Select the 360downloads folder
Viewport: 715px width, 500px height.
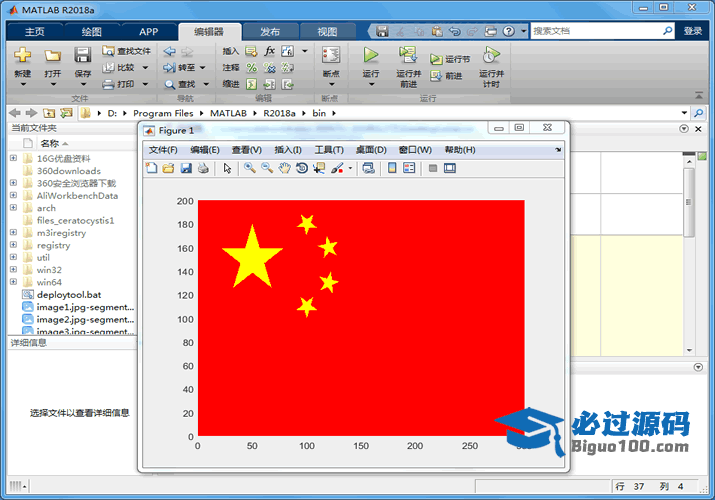68,171
